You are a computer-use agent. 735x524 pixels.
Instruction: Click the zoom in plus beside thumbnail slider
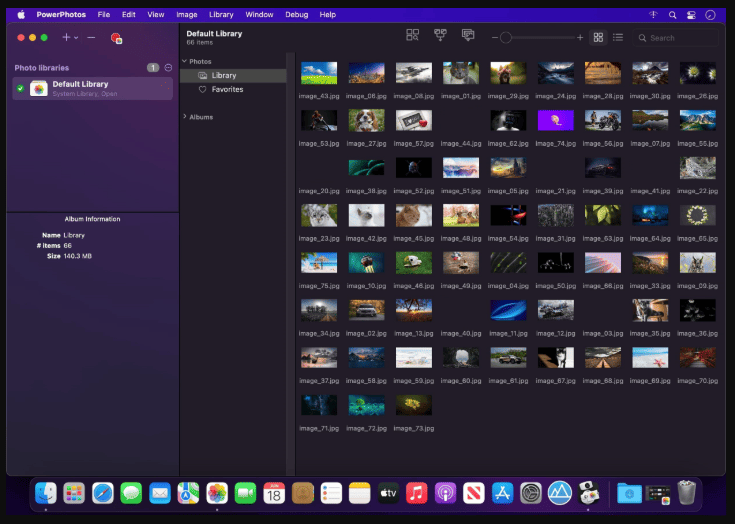click(x=580, y=37)
